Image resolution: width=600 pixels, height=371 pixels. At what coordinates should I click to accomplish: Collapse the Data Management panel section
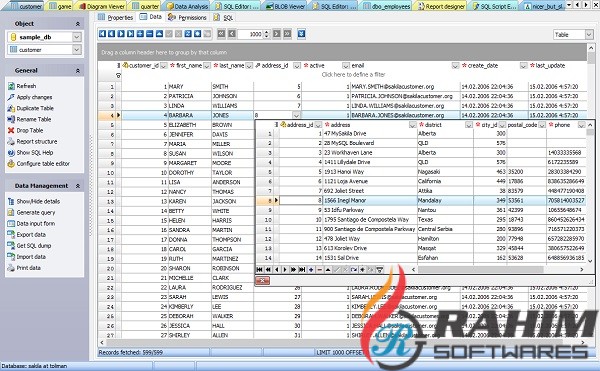(78, 186)
